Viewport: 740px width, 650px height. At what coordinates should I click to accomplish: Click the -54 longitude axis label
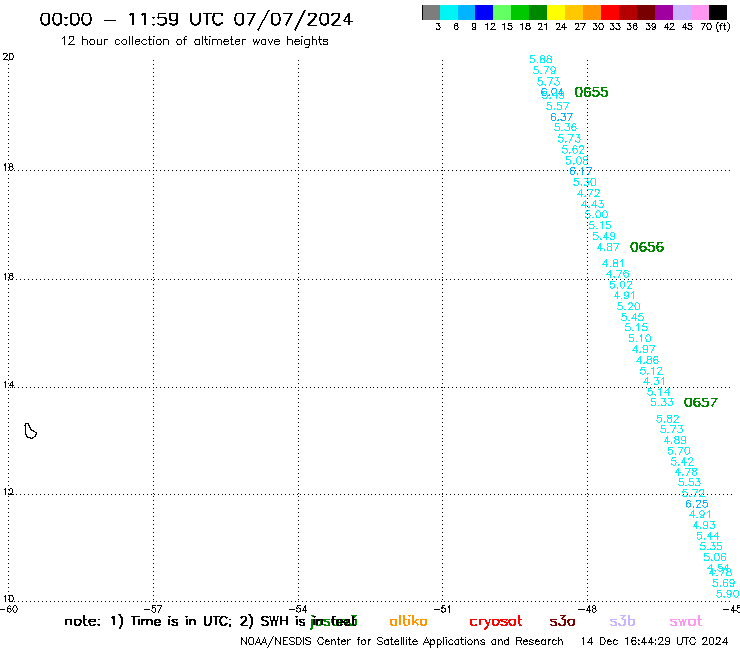pyautogui.click(x=298, y=609)
